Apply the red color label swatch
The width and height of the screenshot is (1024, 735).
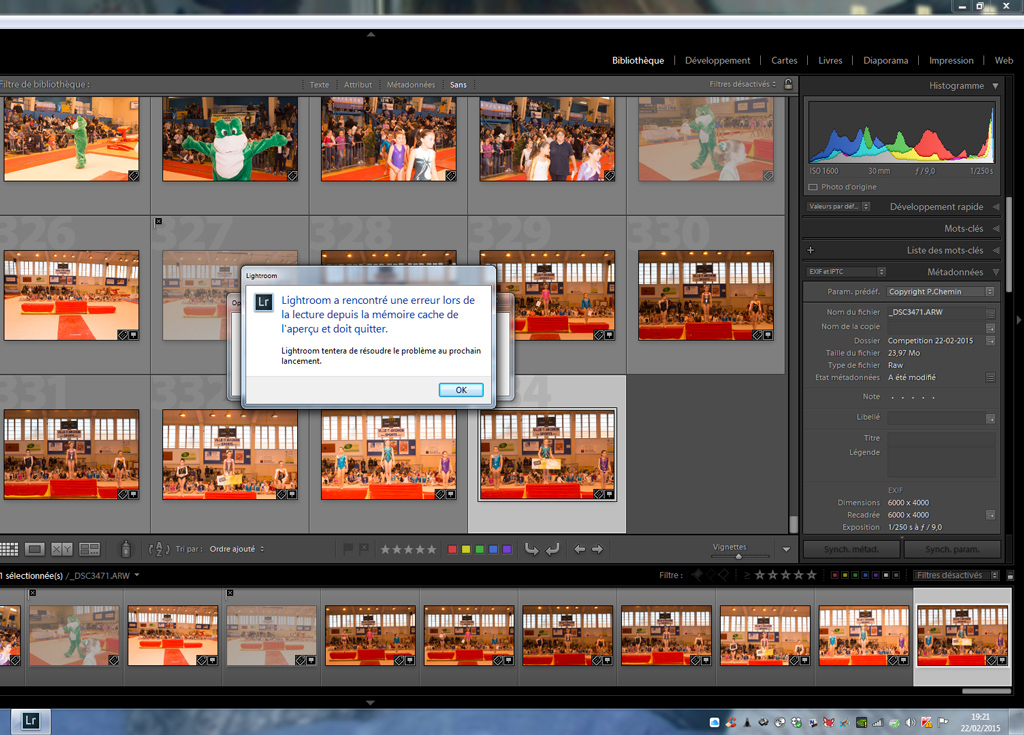[x=452, y=549]
